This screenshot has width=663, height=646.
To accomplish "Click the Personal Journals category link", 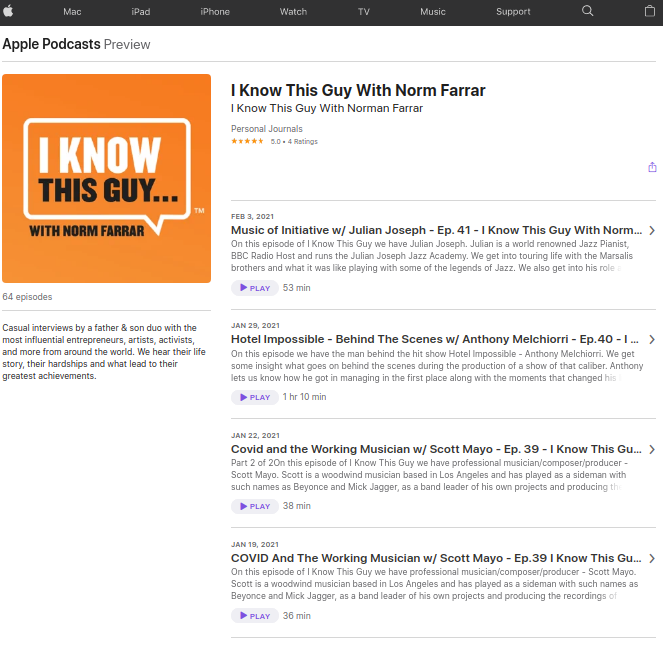I will [x=266, y=129].
